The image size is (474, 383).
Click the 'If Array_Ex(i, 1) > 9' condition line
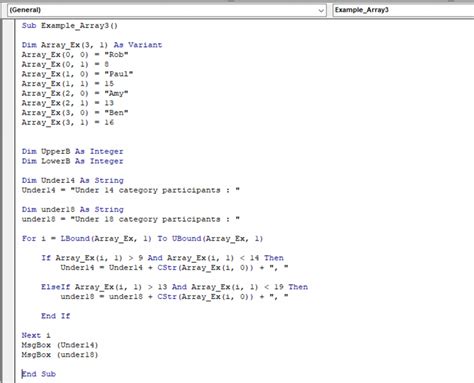point(163,258)
